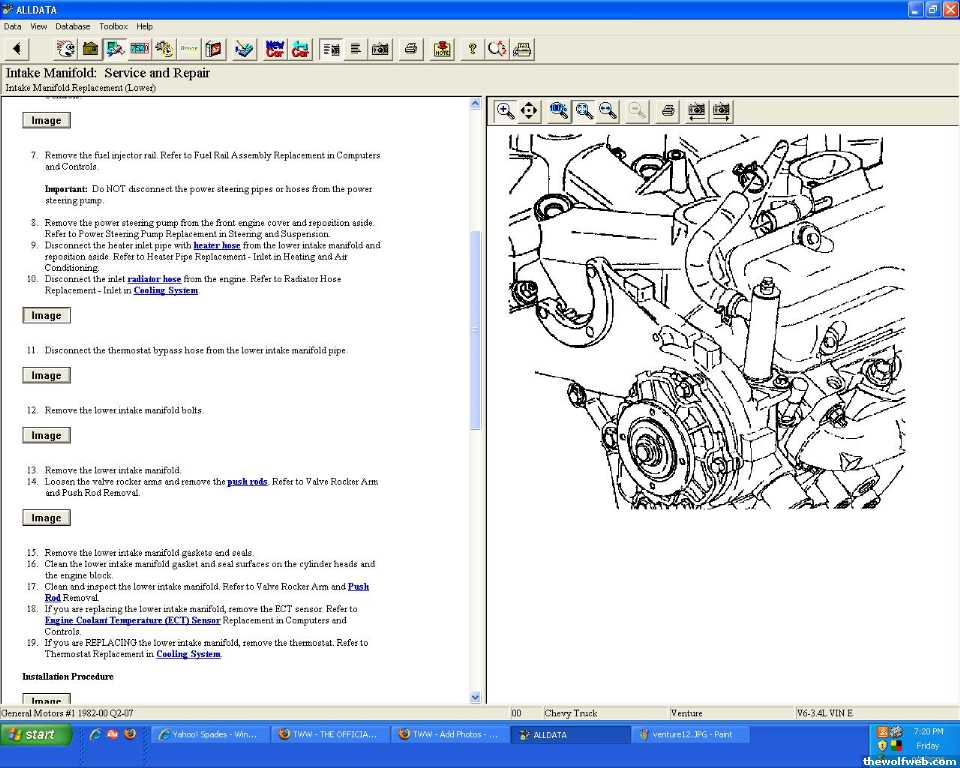Click the previous image camera arrow icon
This screenshot has width=960, height=768.
point(696,110)
